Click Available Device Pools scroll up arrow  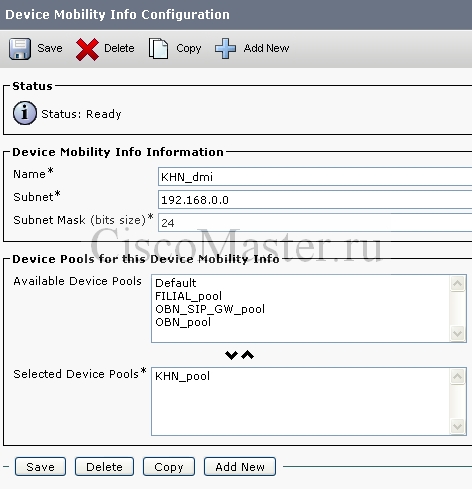(x=457, y=284)
